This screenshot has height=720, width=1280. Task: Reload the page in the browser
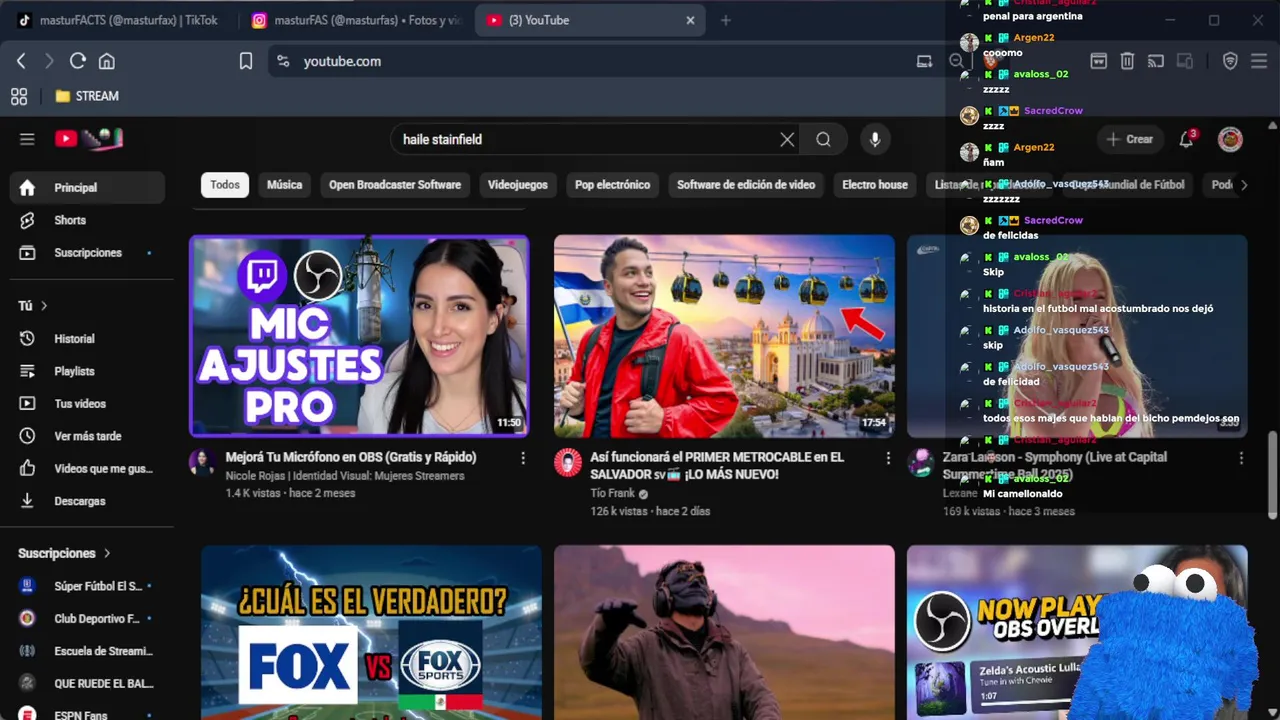click(77, 61)
